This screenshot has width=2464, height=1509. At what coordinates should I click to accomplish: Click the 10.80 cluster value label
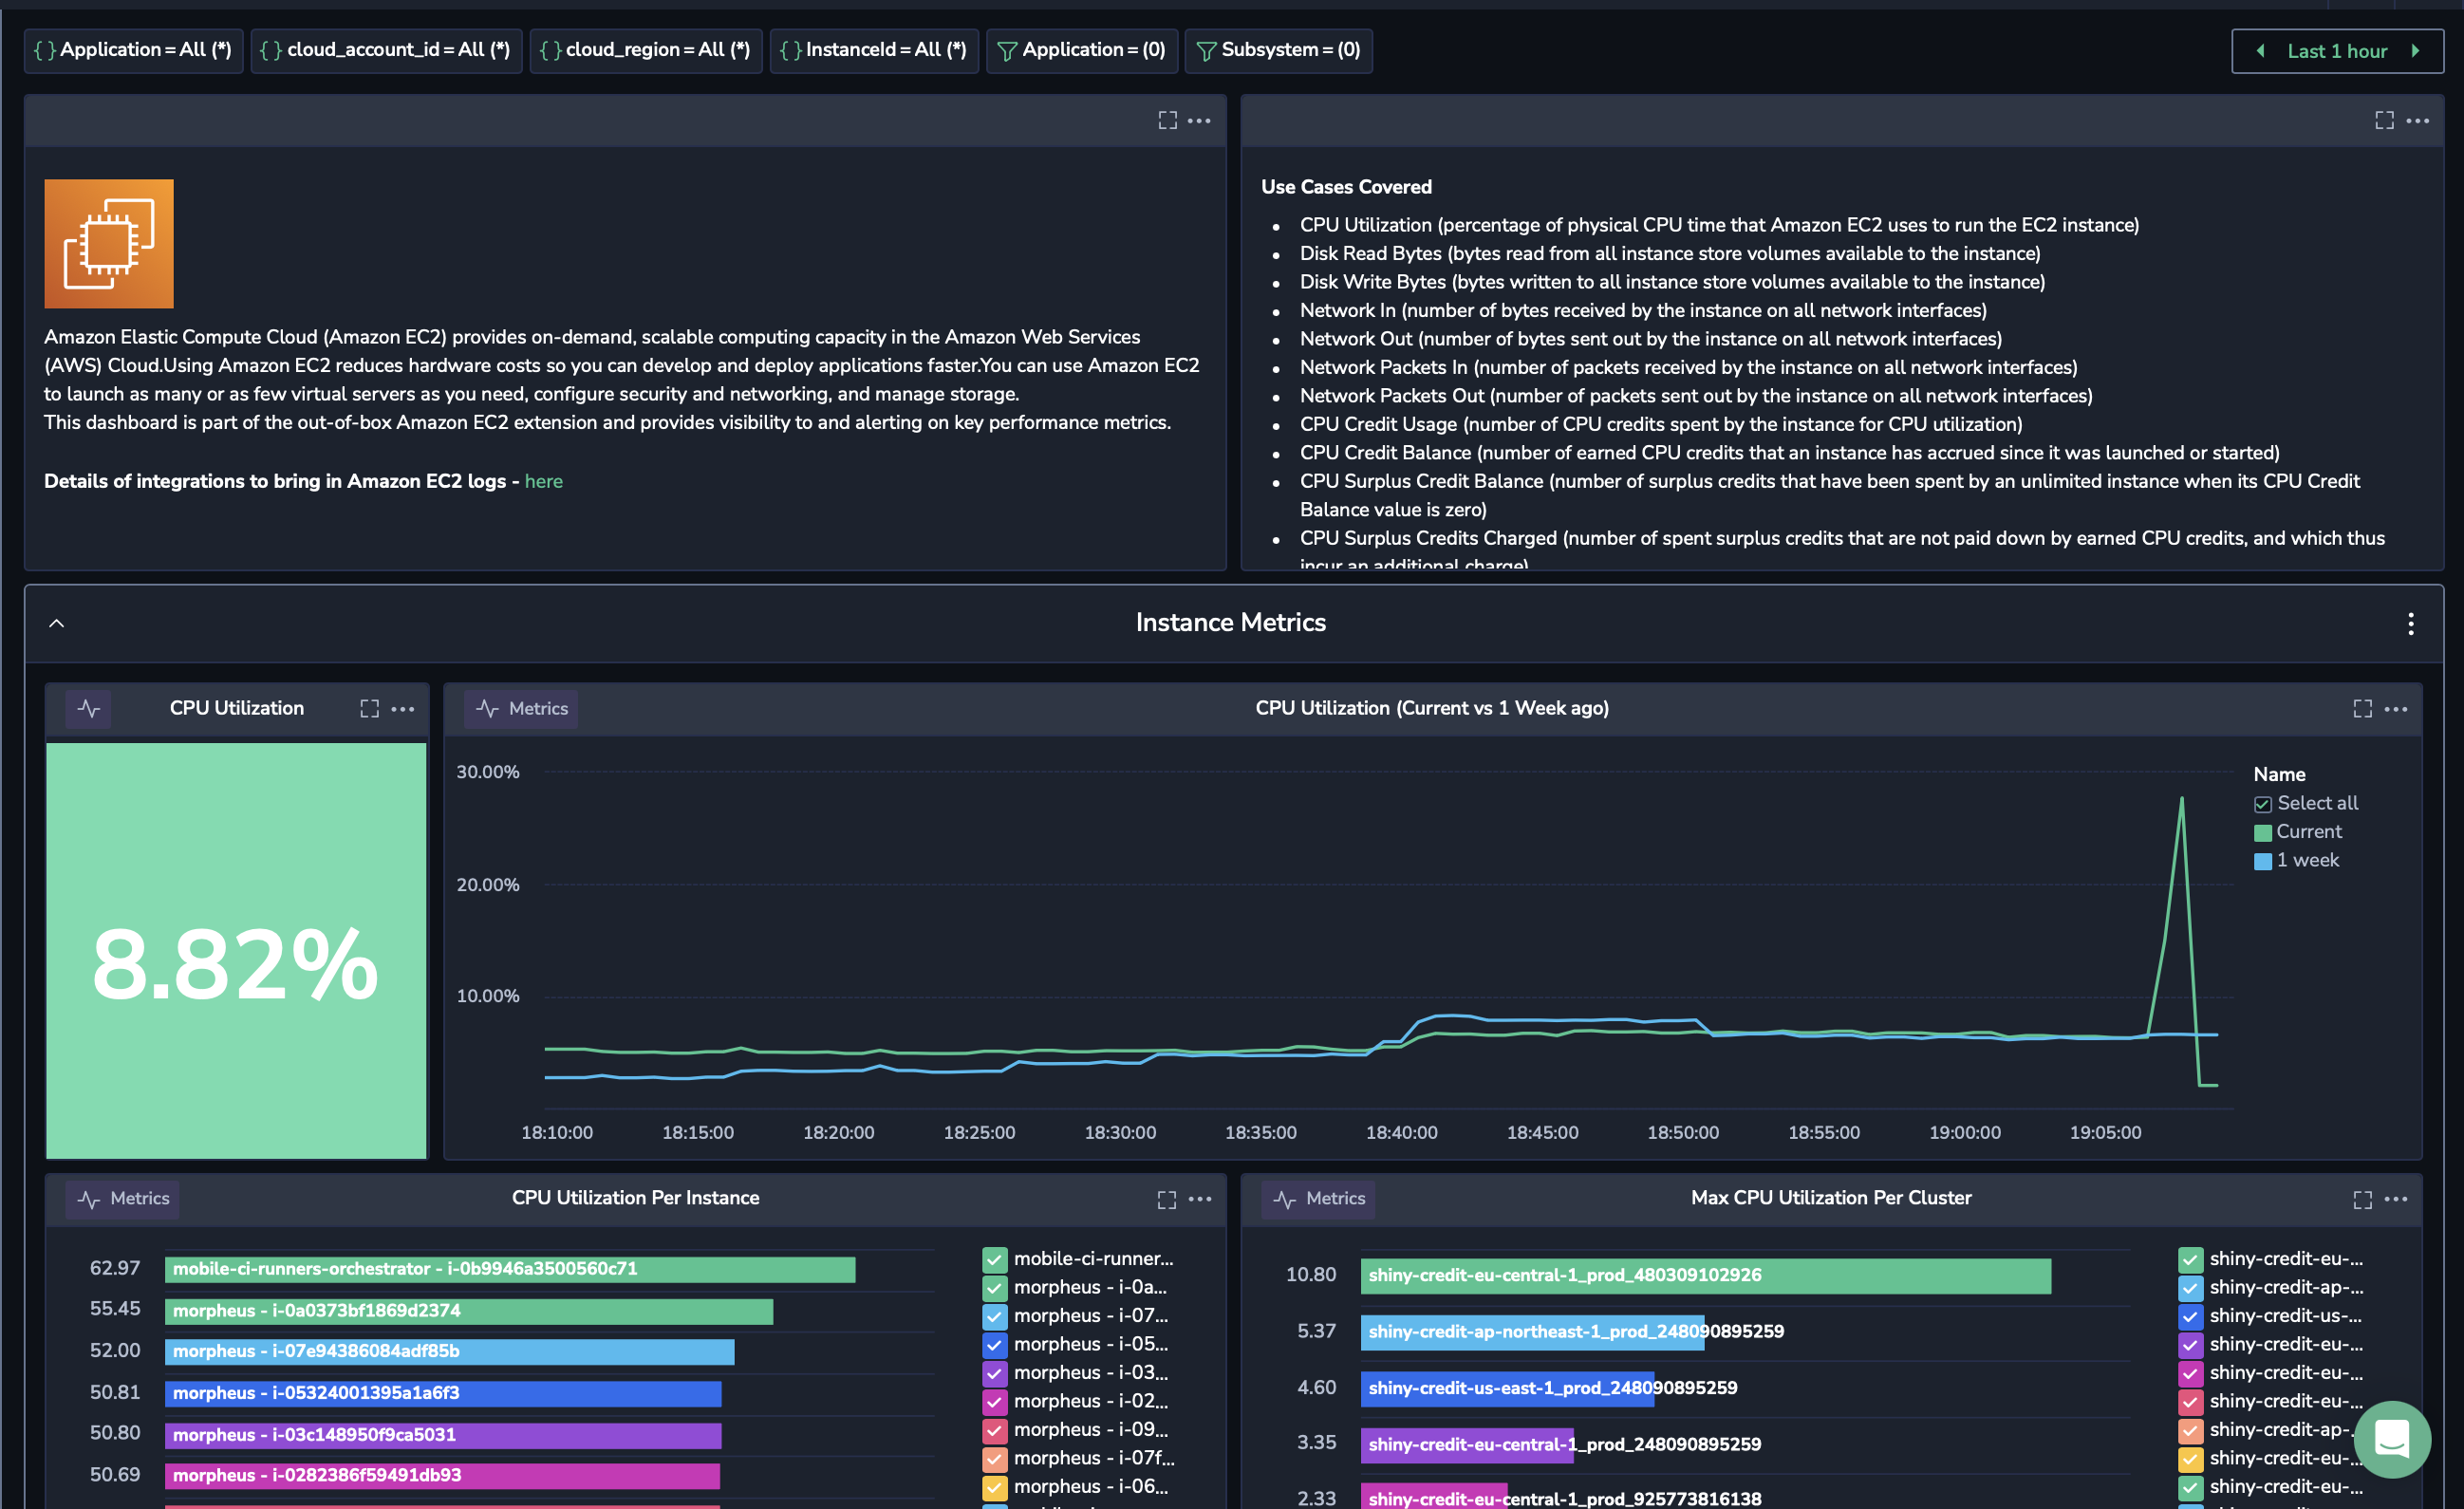1311,1275
